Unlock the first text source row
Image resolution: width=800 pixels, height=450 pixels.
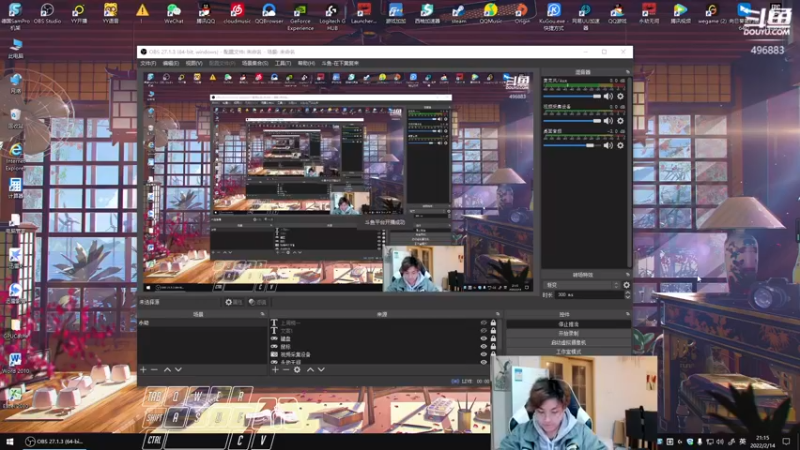tap(493, 323)
